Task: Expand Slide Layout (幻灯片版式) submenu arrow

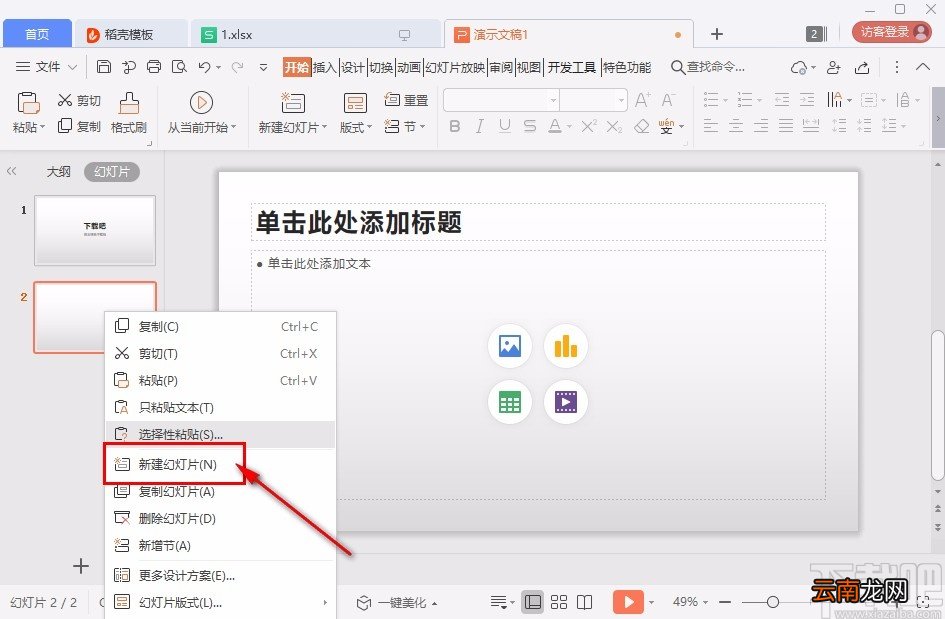Action: [x=325, y=602]
